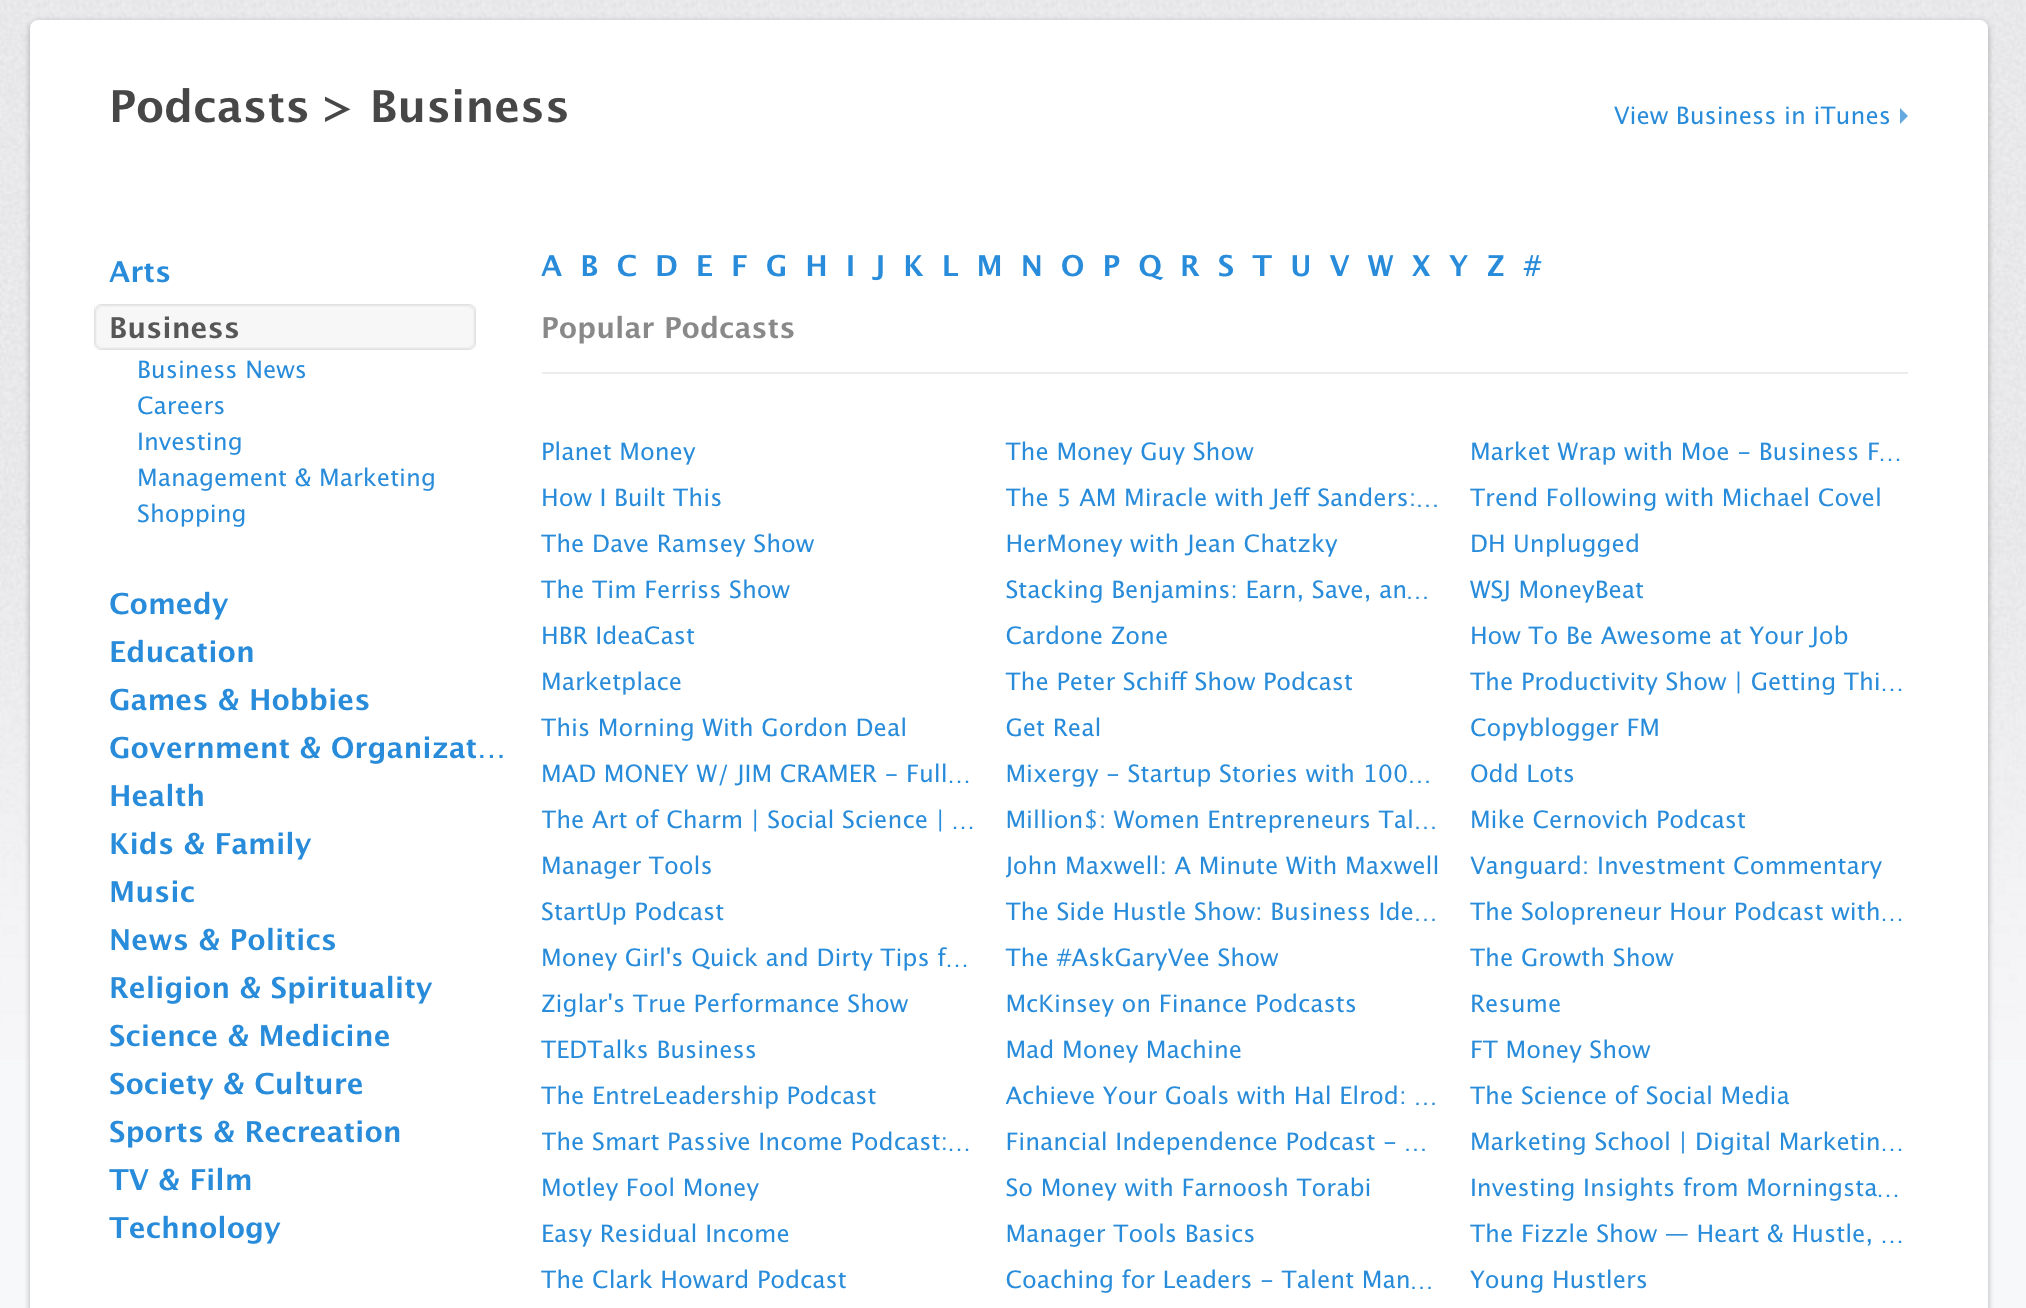Open The Dave Ramsey Show podcast
The image size is (2026, 1308).
tap(677, 543)
